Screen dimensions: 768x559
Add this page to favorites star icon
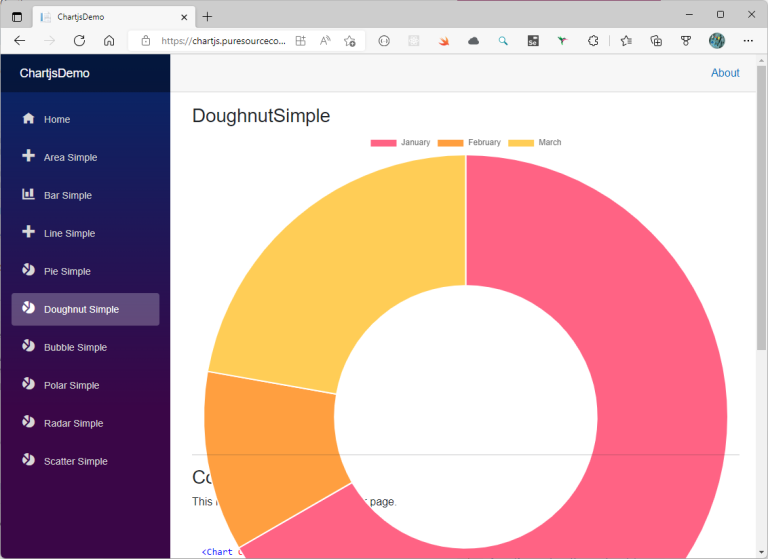(x=349, y=41)
